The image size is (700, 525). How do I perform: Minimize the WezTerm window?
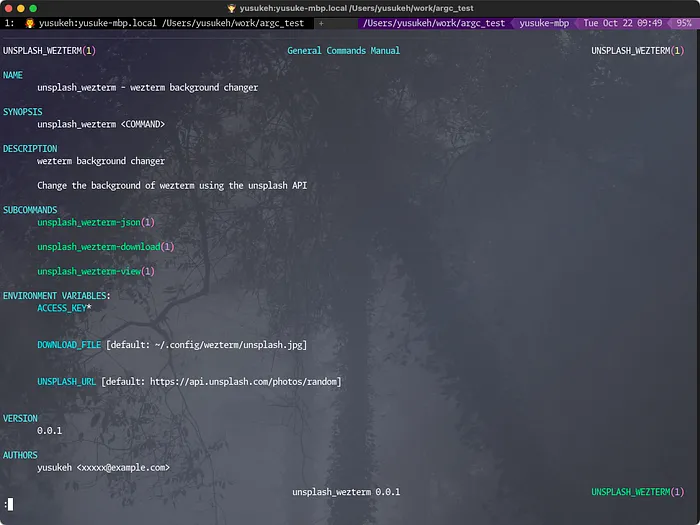21,8
